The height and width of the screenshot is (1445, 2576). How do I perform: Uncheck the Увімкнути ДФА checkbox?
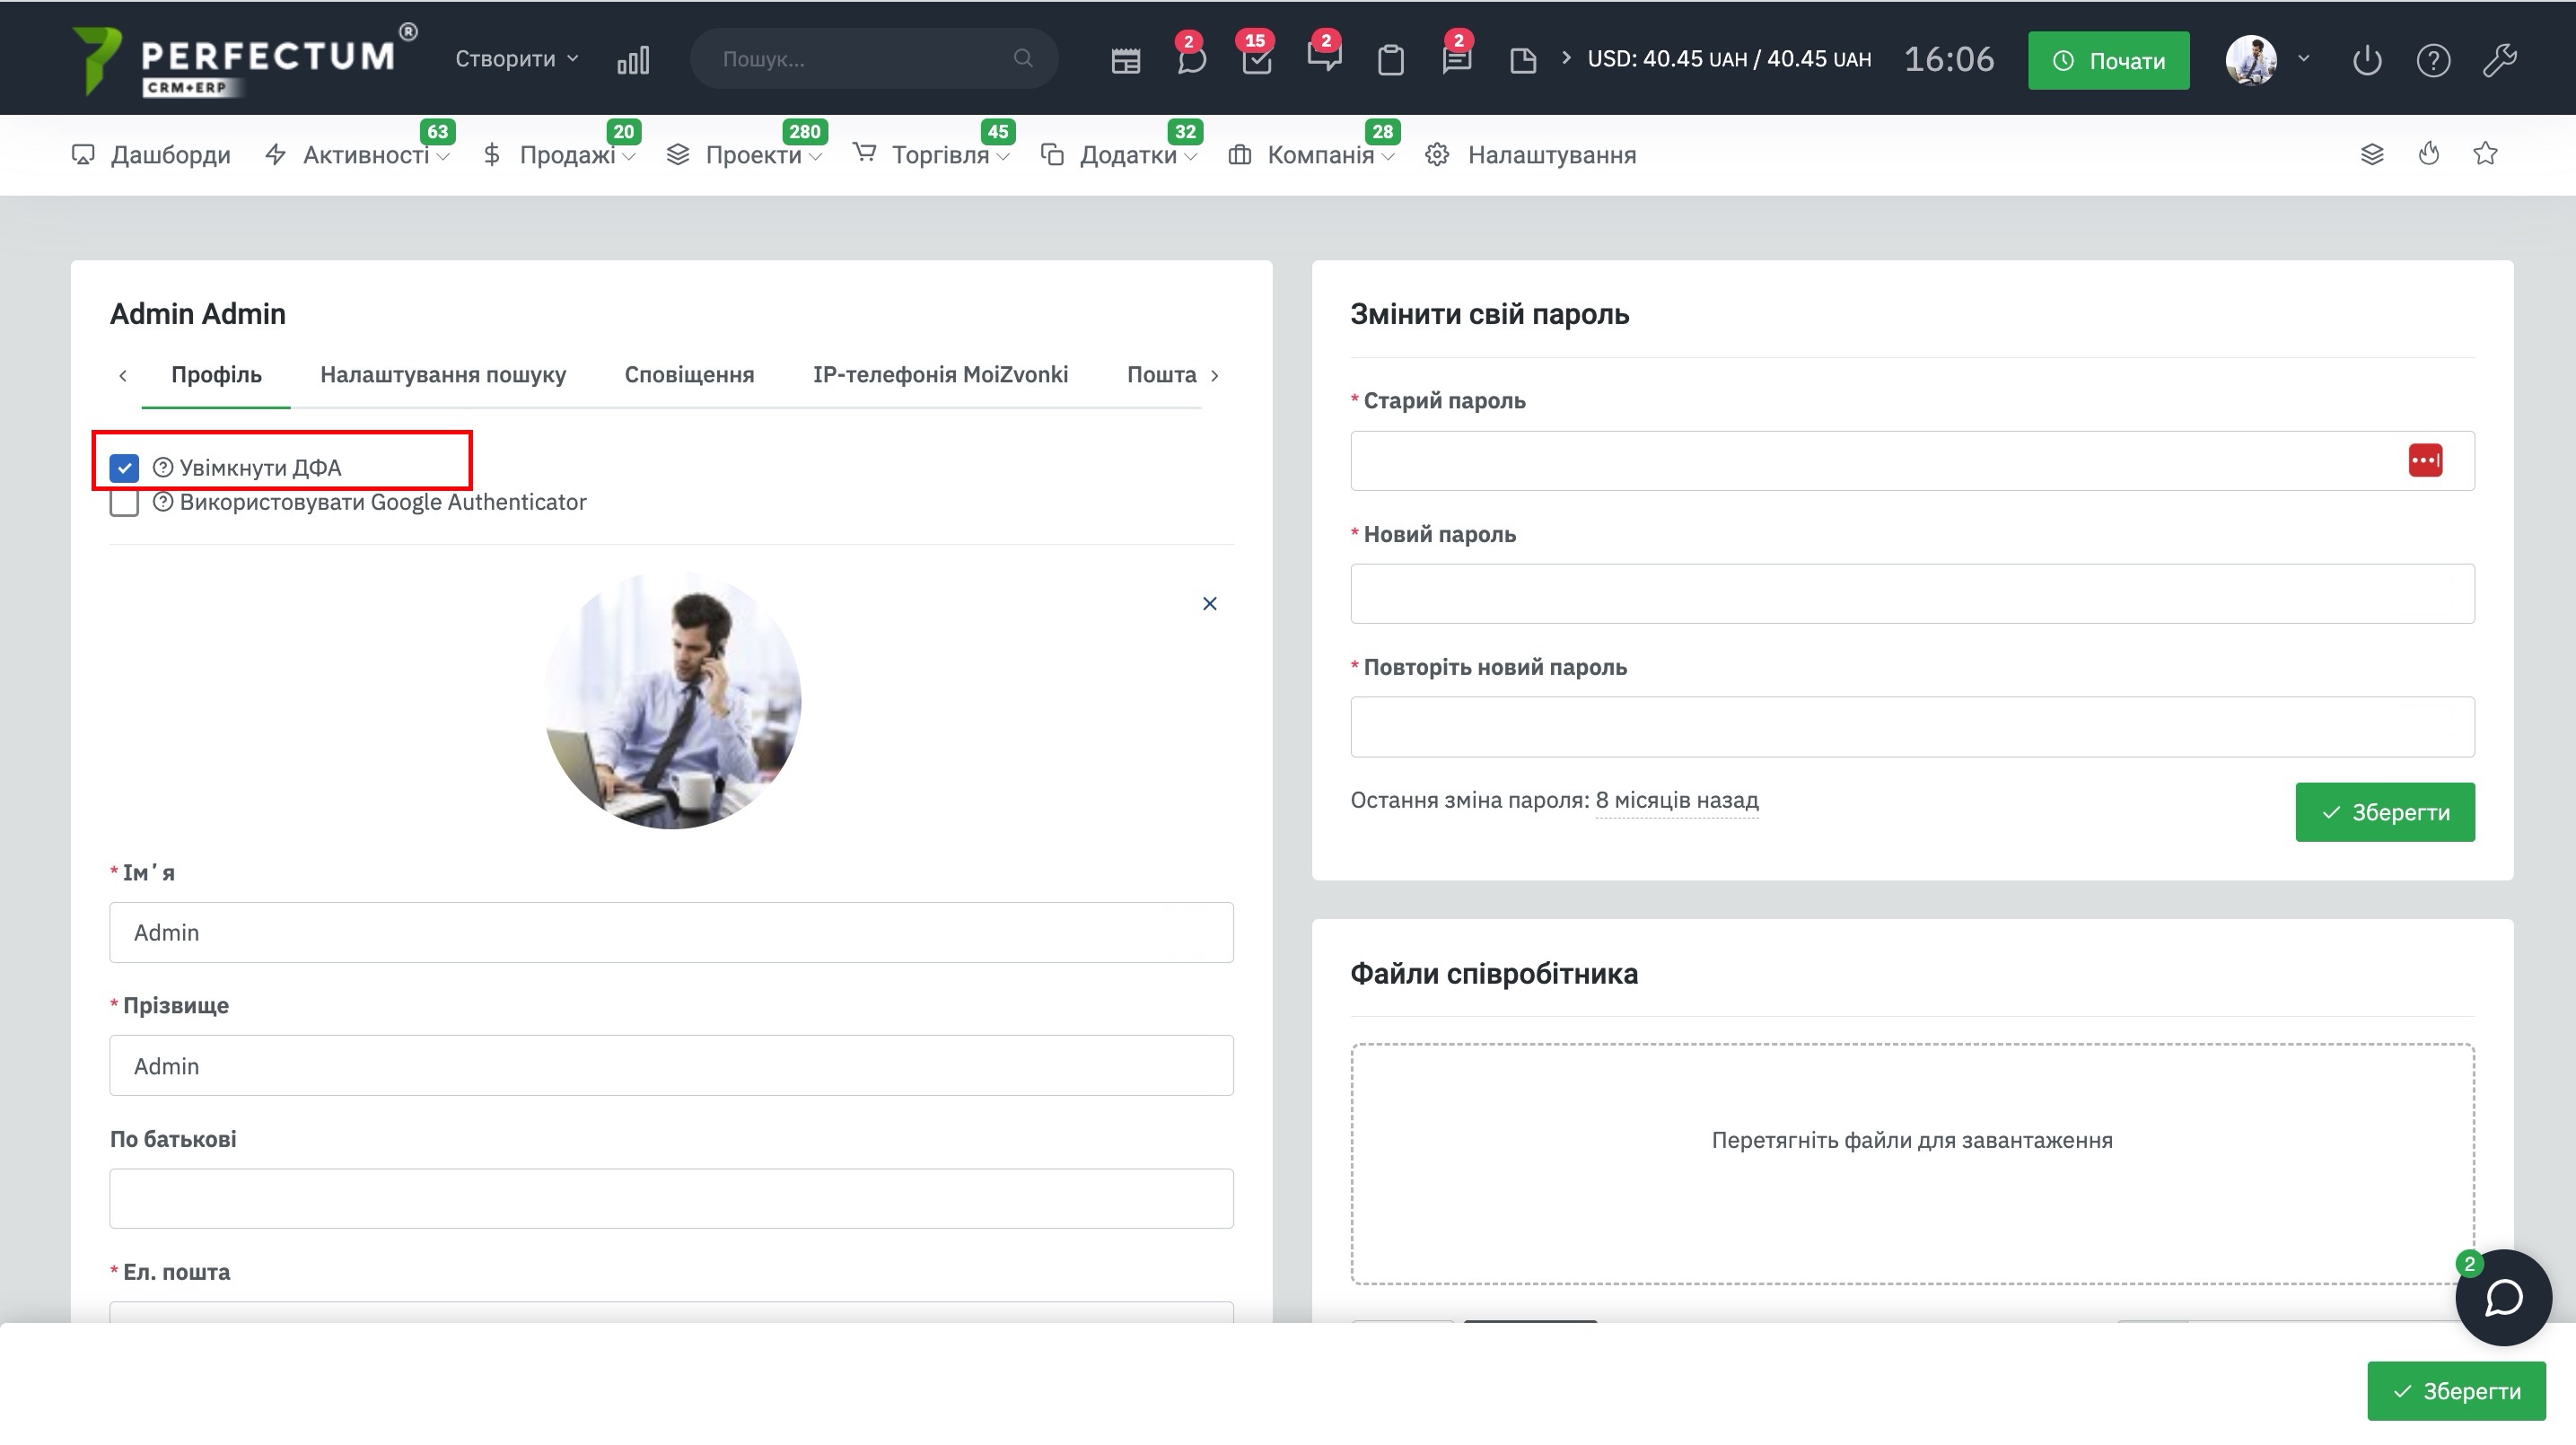click(124, 467)
